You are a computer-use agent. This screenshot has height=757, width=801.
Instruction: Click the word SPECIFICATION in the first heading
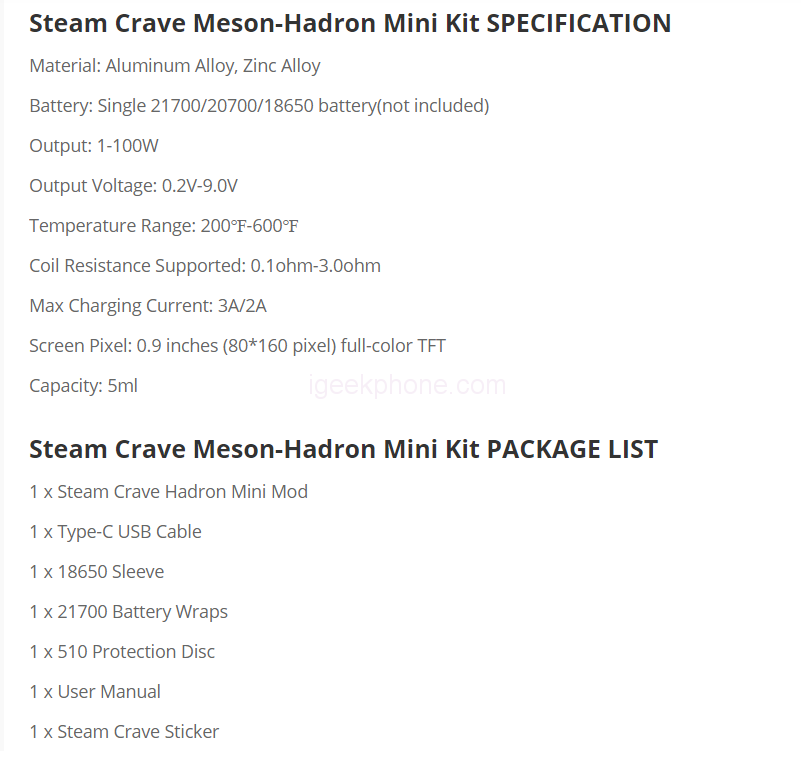coord(578,23)
